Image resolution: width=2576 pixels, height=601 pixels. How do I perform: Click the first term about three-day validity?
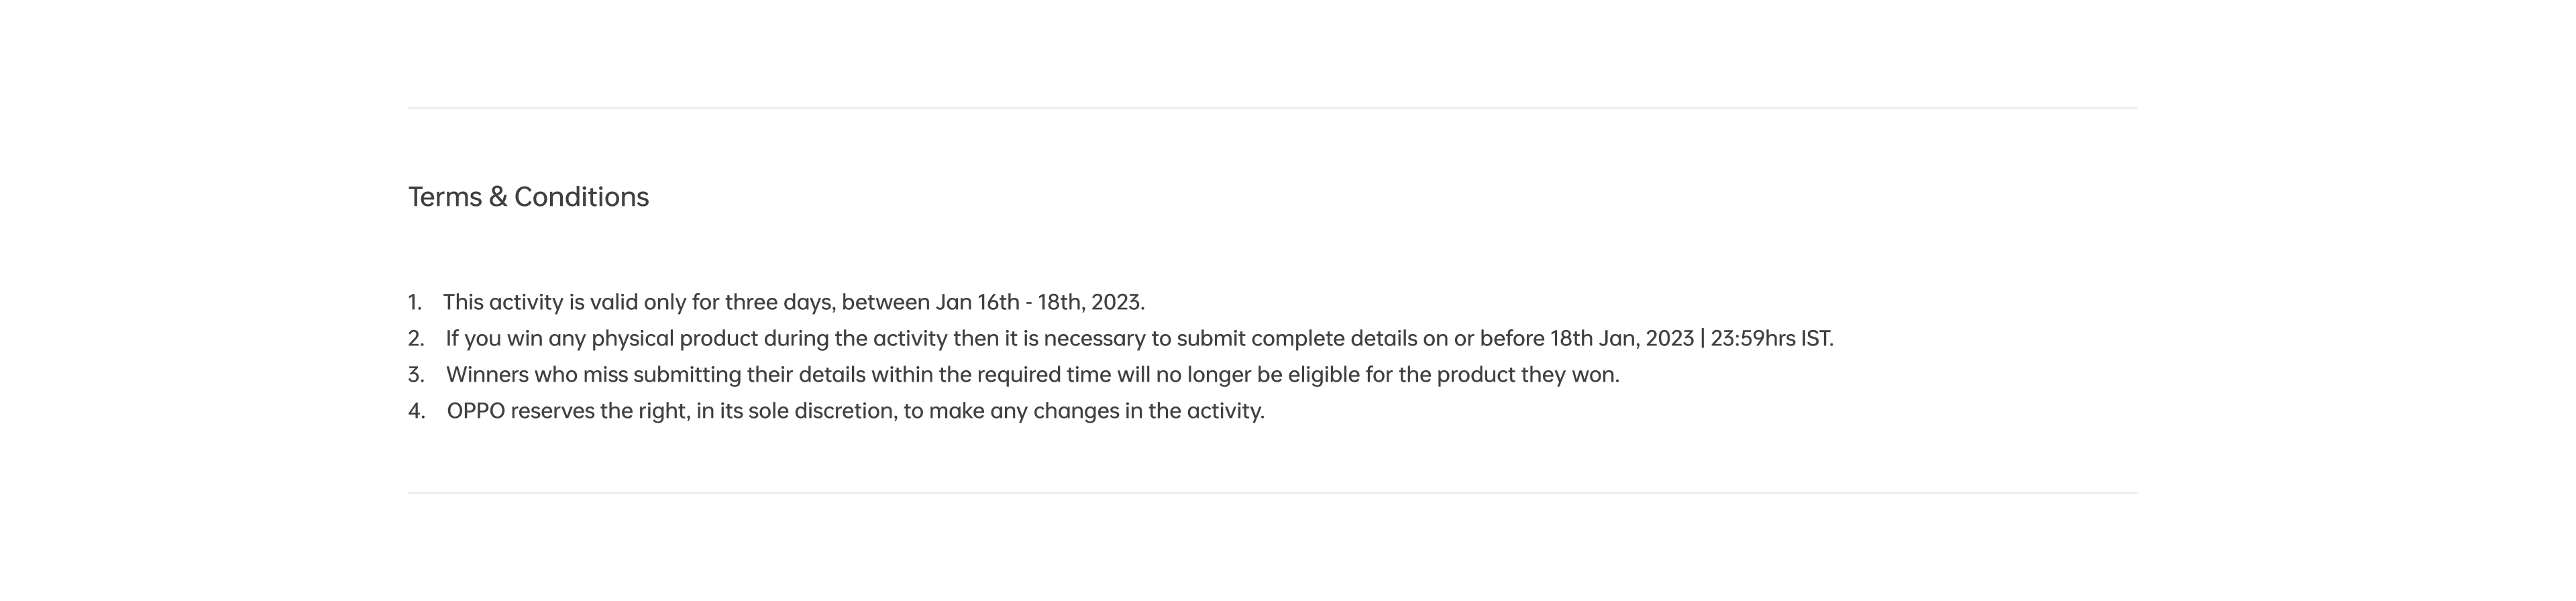[x=793, y=302]
